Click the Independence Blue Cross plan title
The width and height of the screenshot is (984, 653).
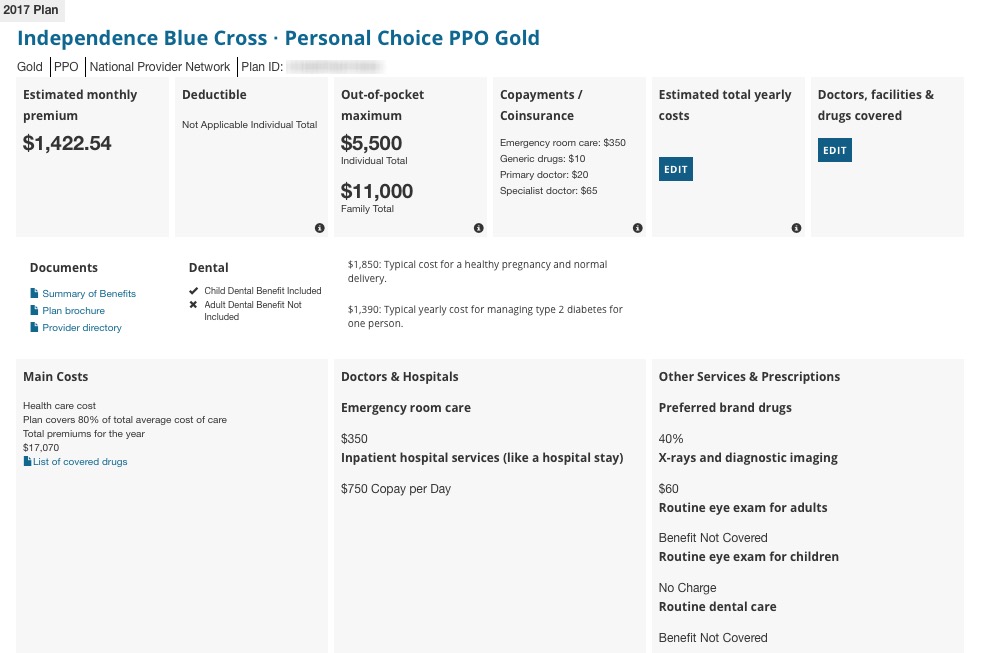pos(278,39)
